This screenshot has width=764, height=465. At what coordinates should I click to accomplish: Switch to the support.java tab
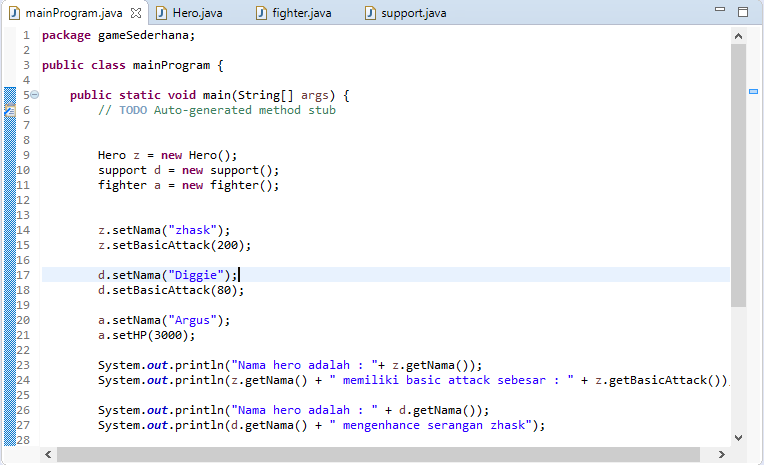[x=405, y=13]
